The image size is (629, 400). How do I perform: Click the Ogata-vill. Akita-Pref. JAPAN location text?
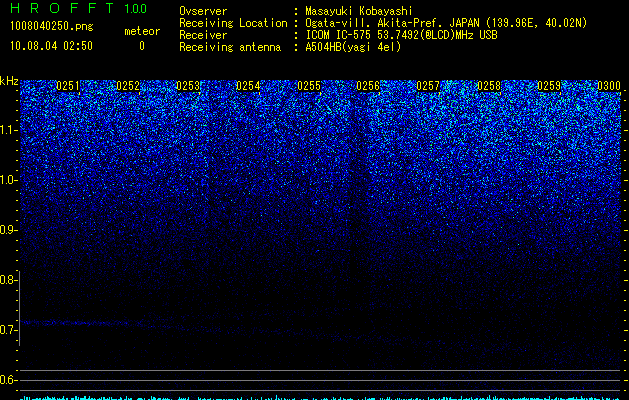point(446,23)
